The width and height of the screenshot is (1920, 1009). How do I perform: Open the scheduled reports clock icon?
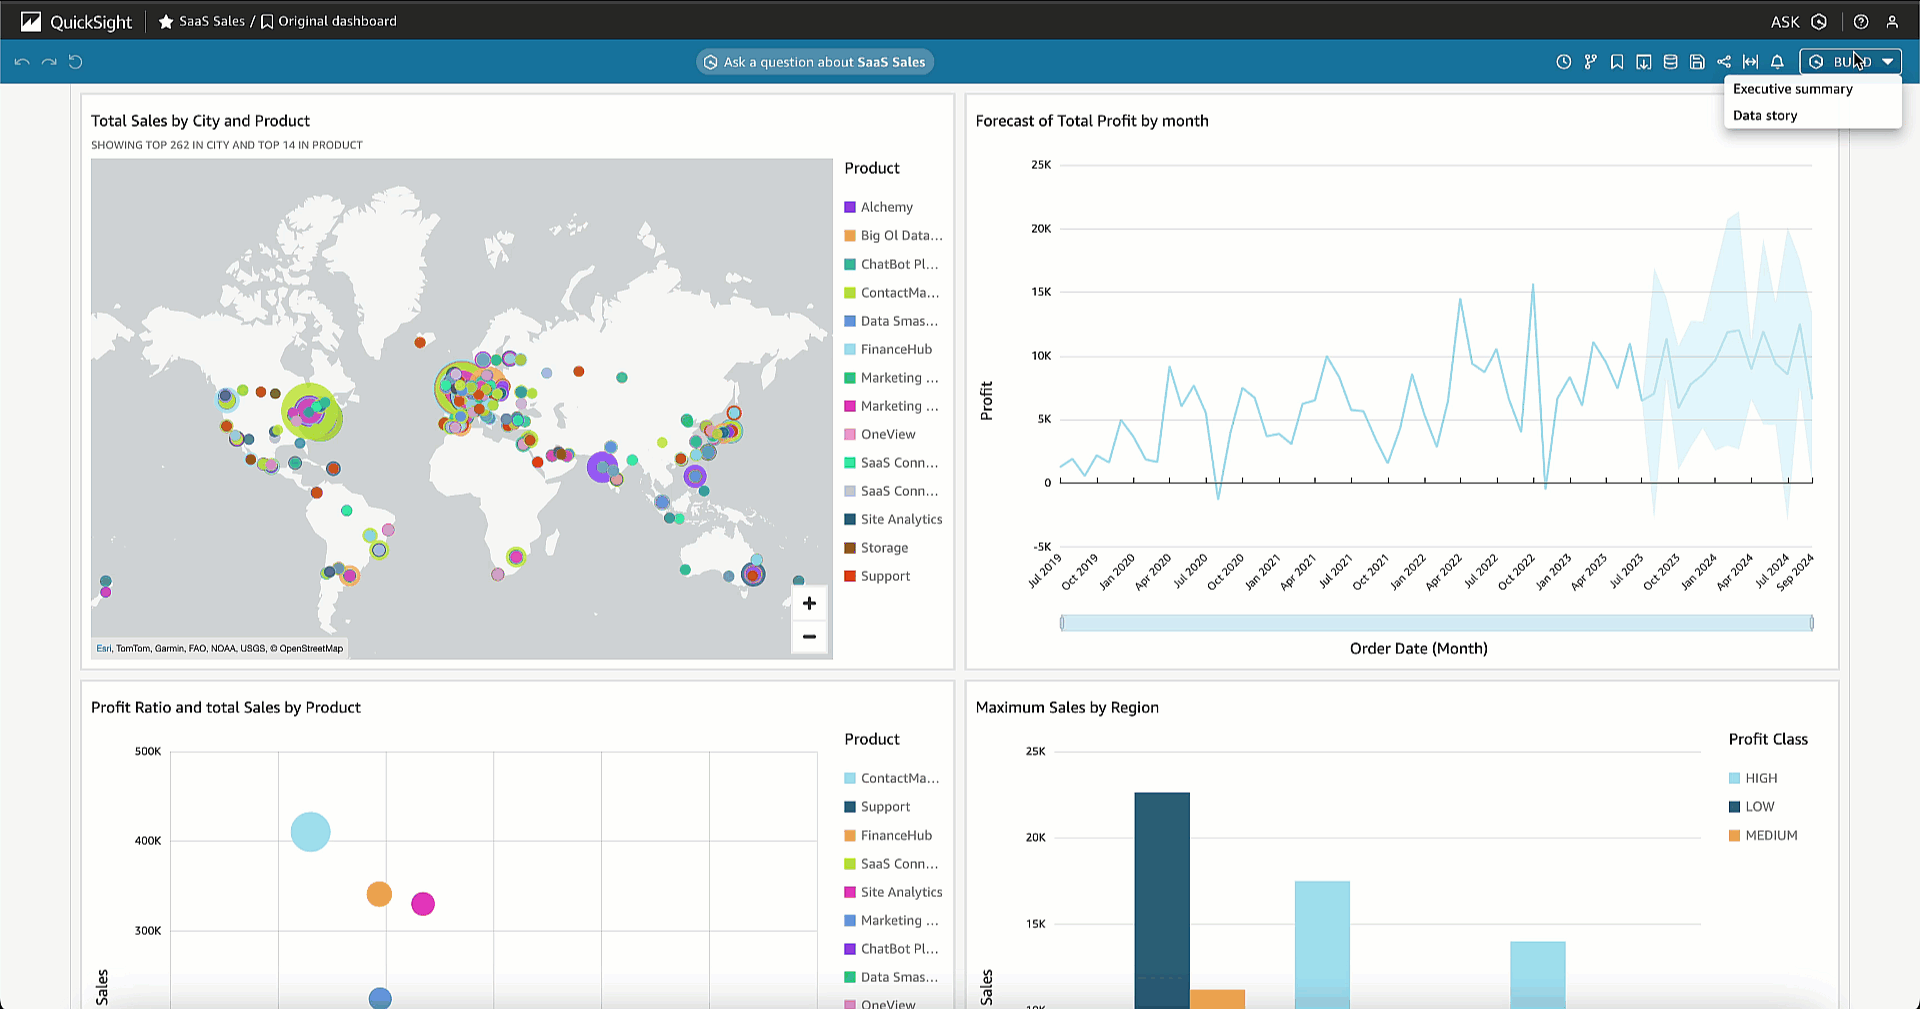[1564, 62]
